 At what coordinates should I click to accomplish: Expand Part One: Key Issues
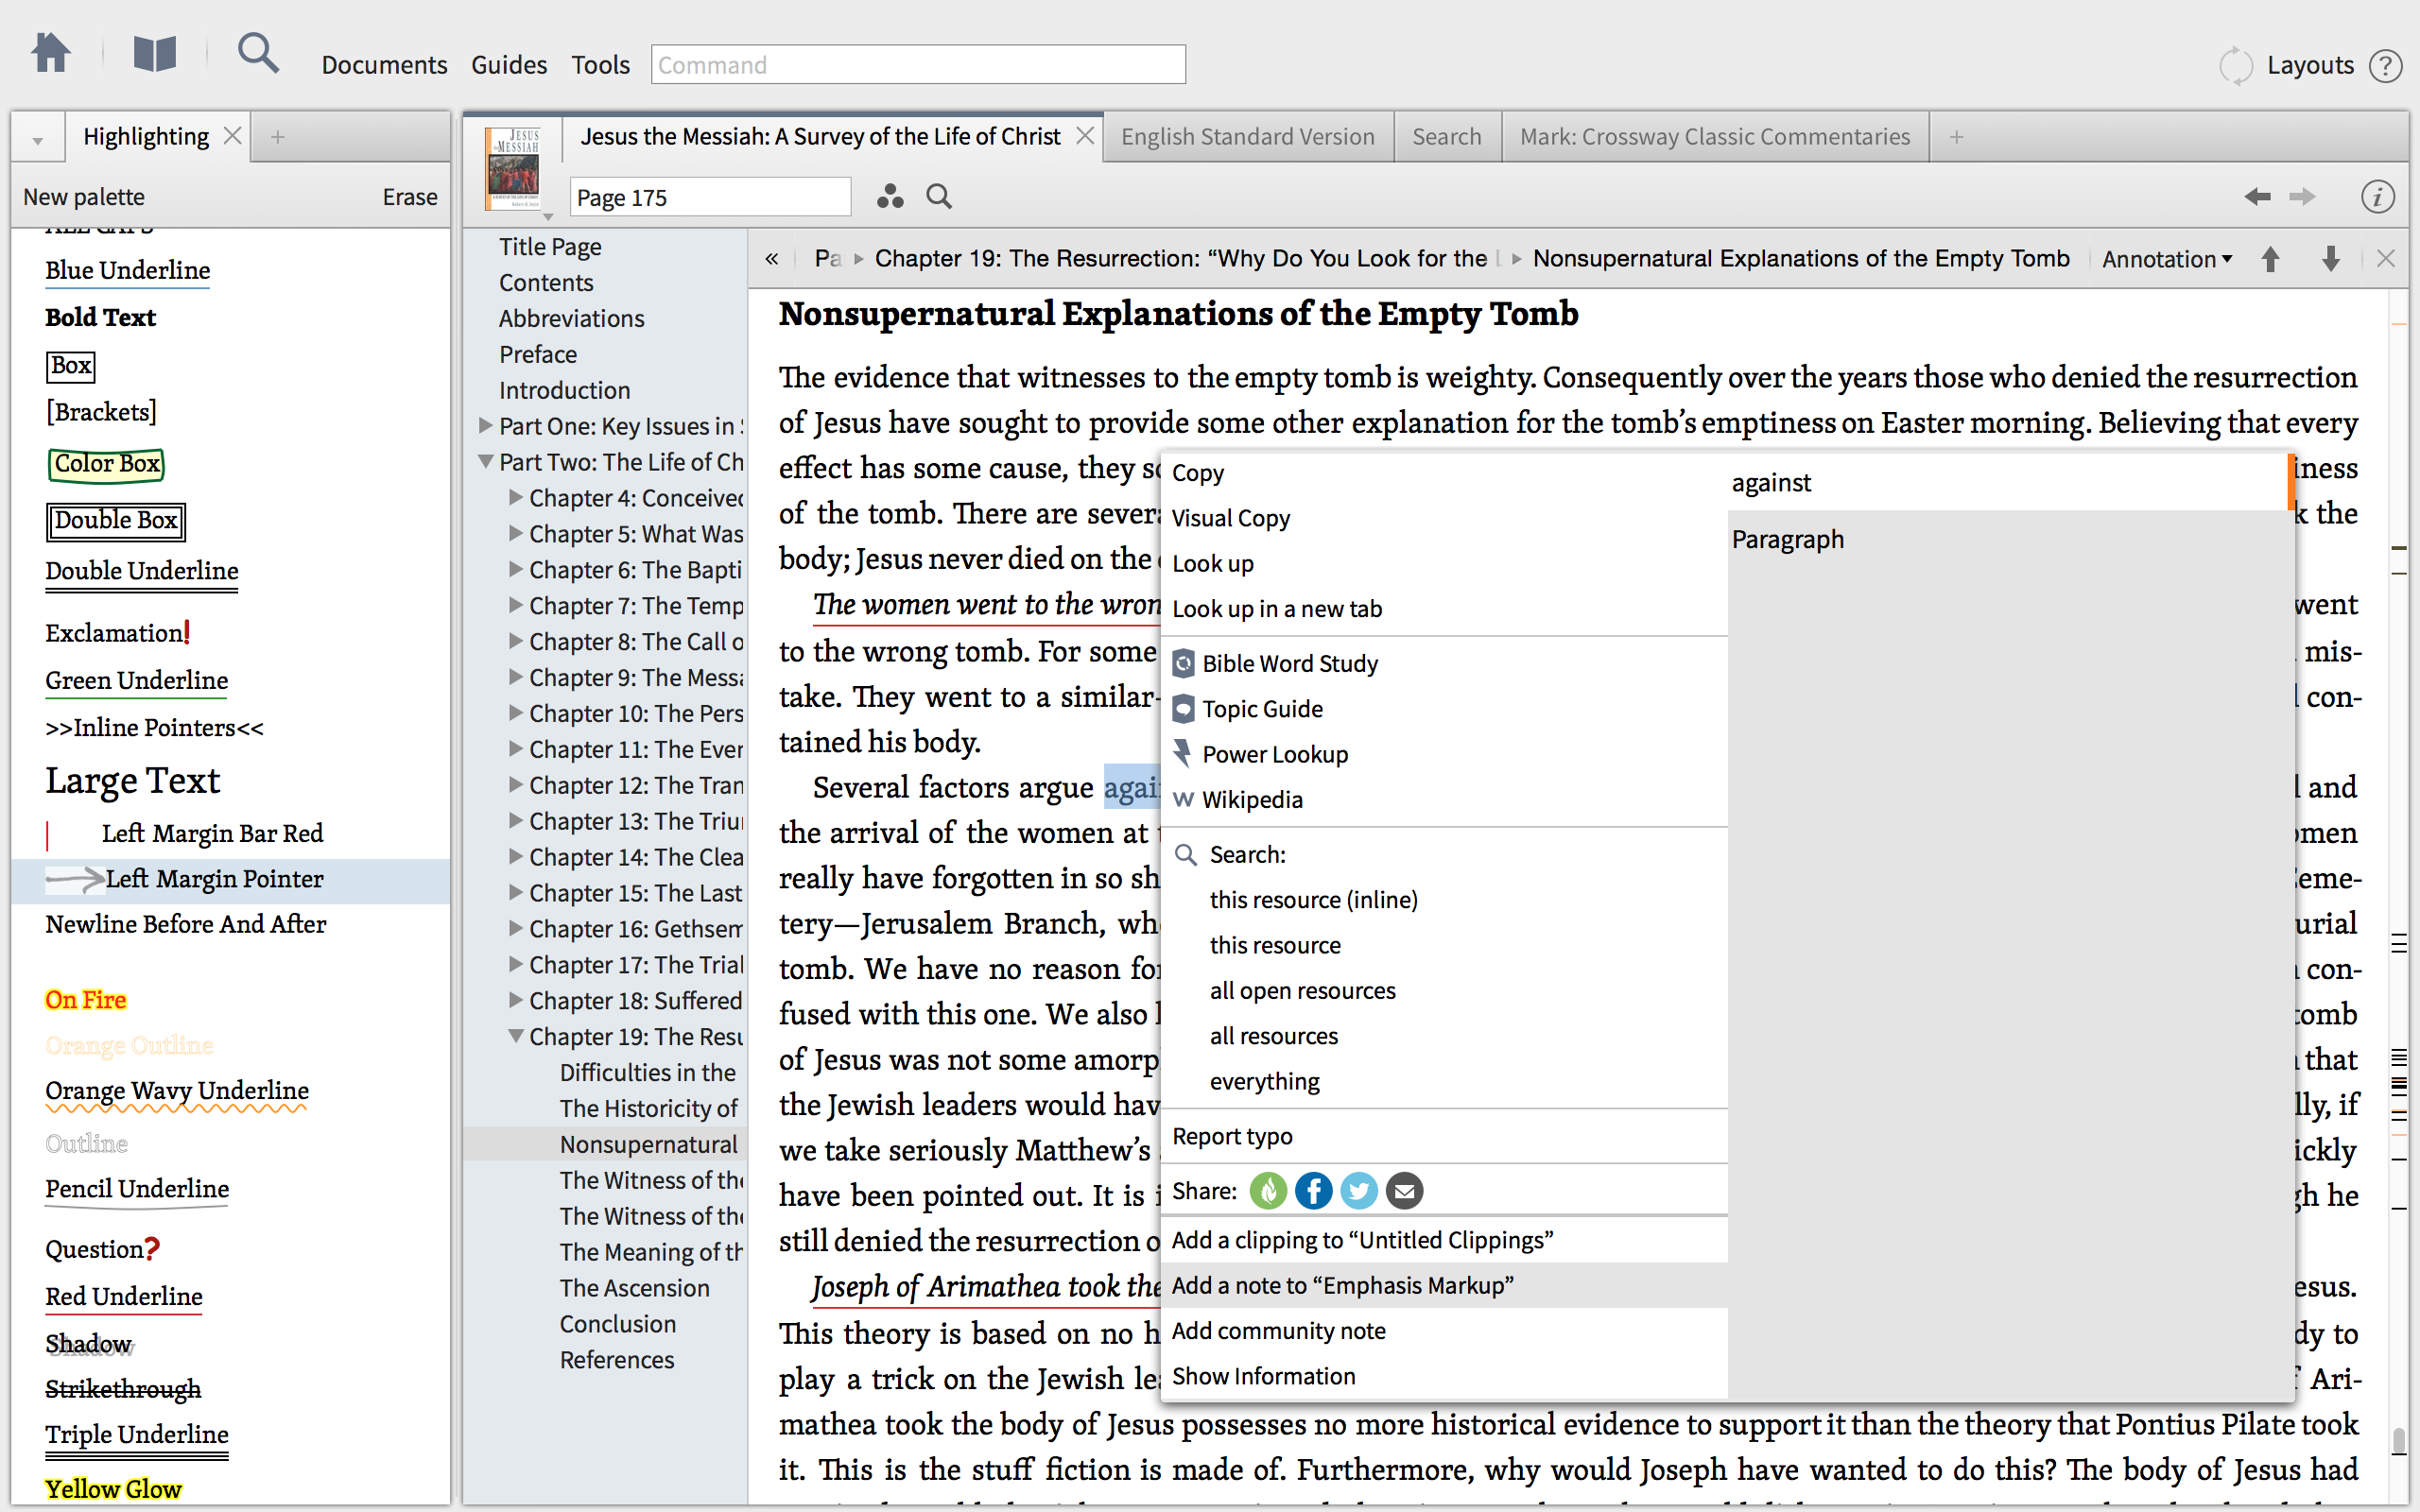485,426
